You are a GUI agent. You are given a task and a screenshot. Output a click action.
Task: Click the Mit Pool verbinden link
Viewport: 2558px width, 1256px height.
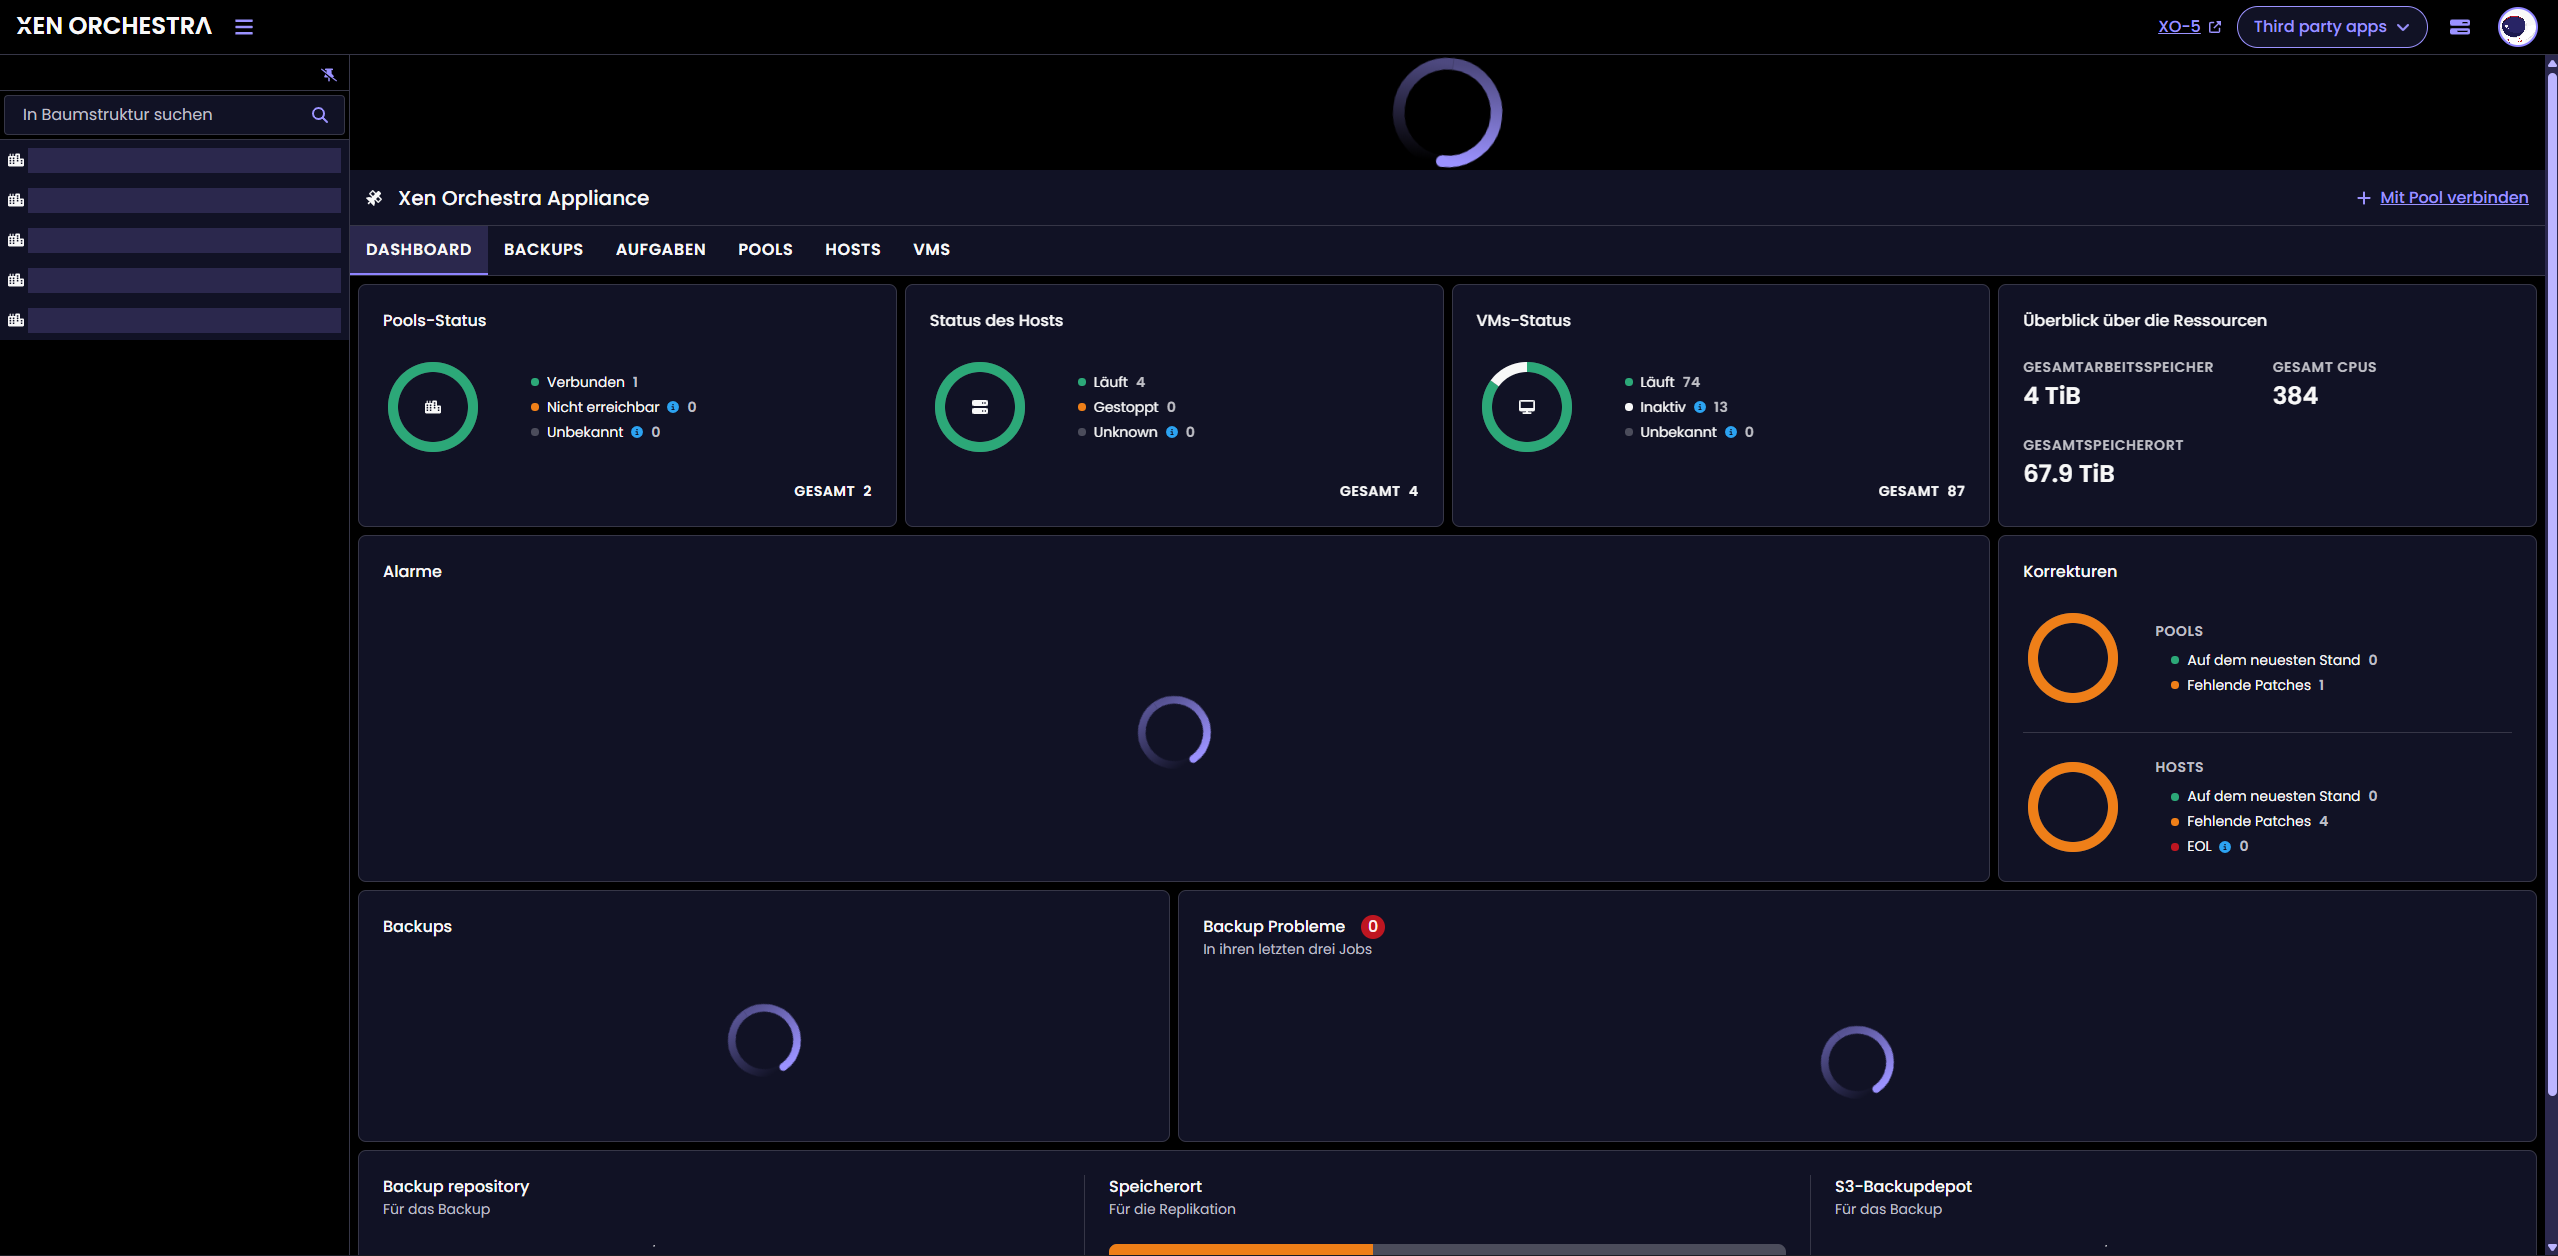2453,198
